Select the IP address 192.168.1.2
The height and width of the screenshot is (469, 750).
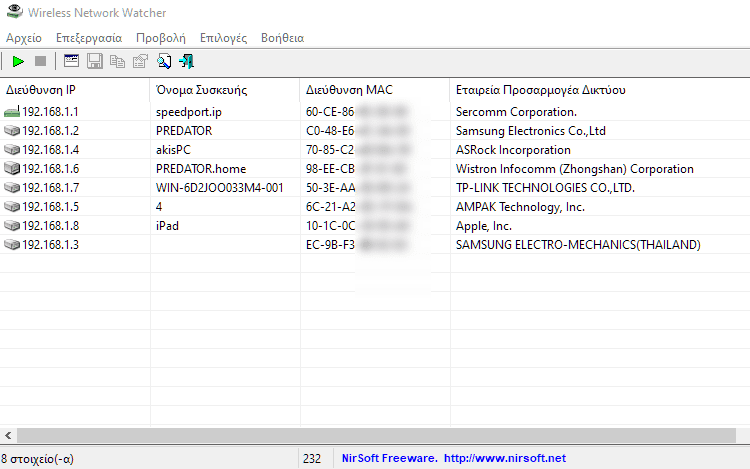point(50,131)
